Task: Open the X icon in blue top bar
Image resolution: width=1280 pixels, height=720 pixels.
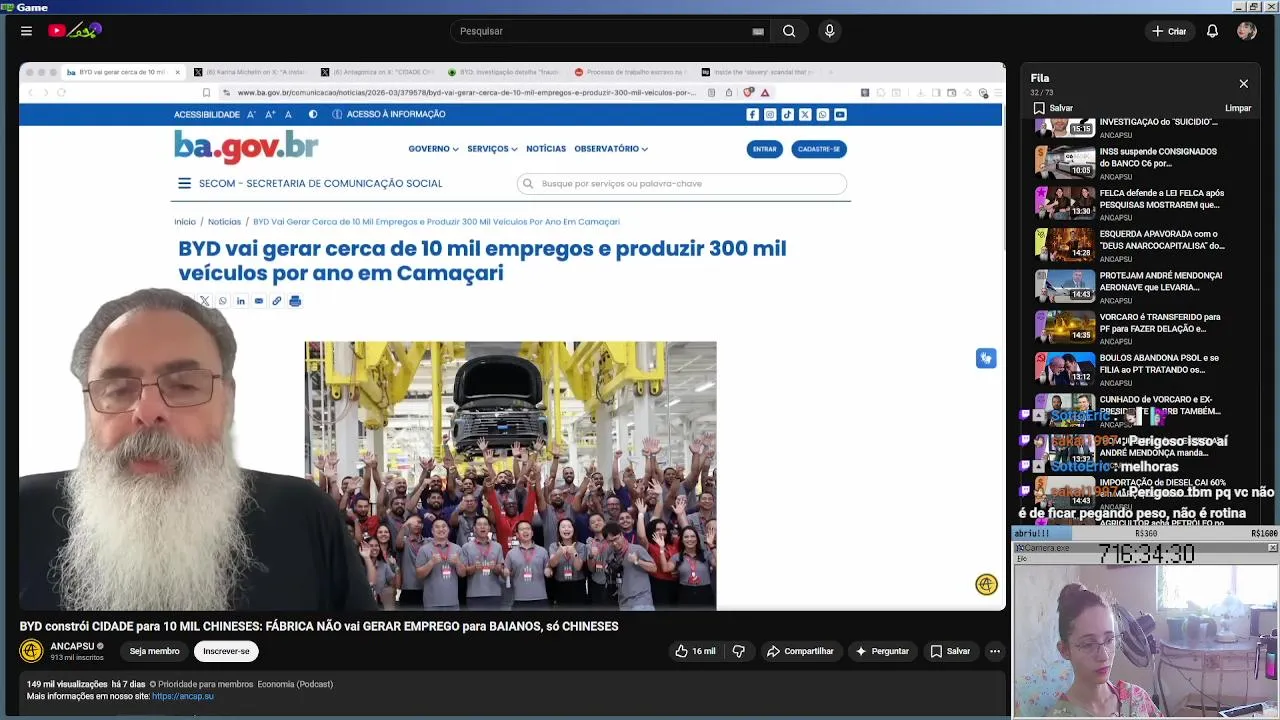Action: [805, 114]
